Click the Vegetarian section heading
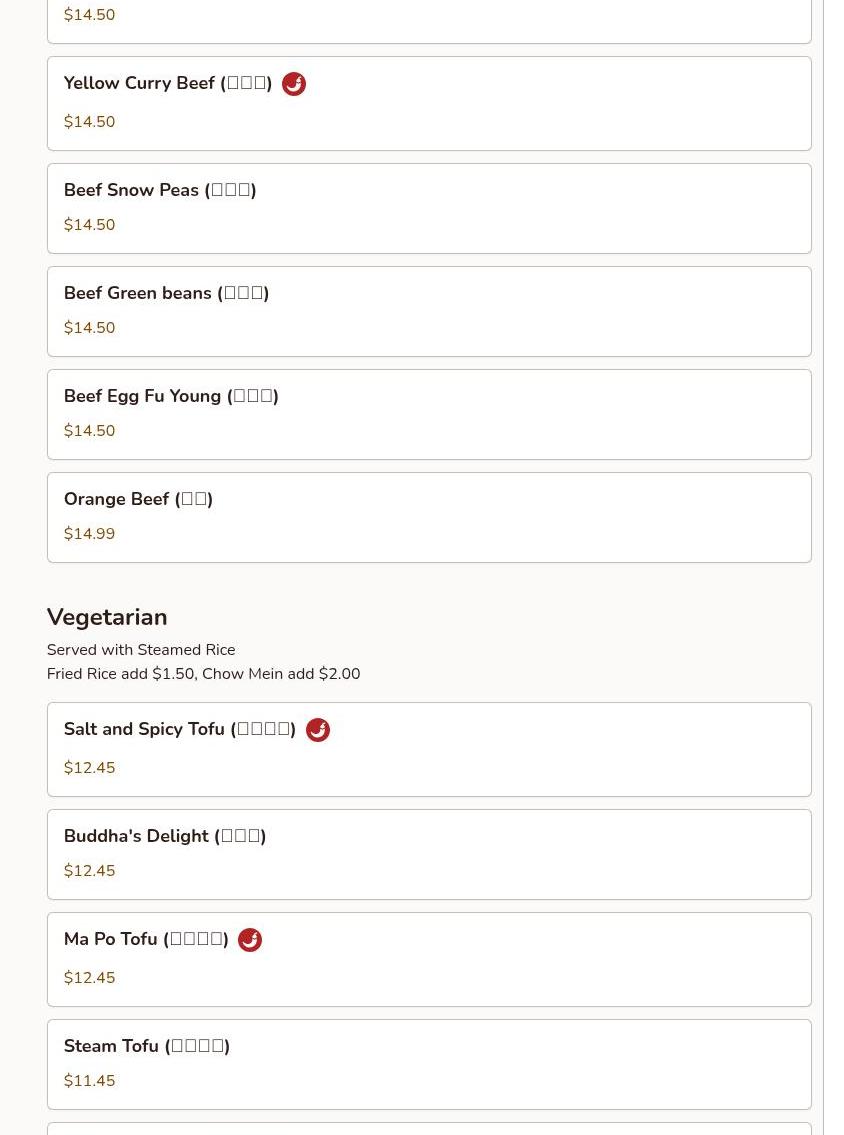The width and height of the screenshot is (844, 1135). [107, 617]
